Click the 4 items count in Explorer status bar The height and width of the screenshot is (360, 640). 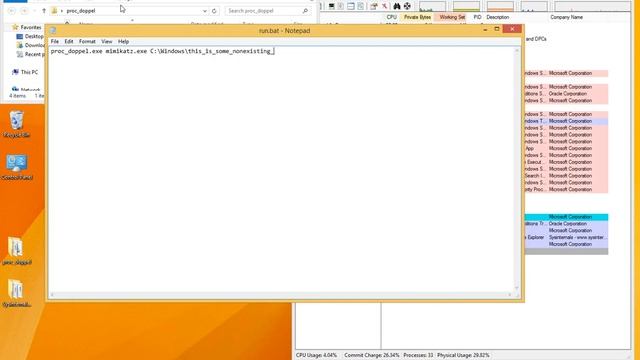[x=17, y=96]
